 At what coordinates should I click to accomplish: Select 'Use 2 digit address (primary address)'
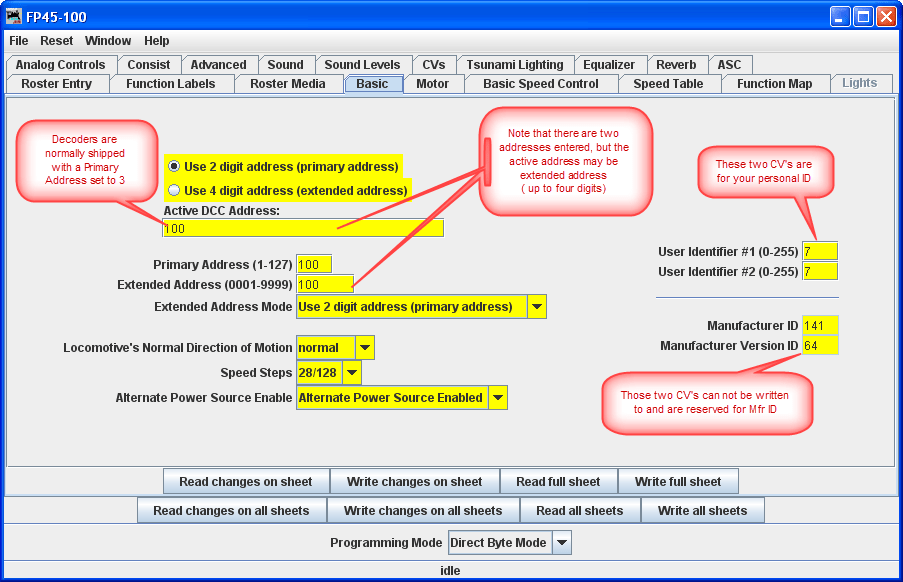coord(174,168)
